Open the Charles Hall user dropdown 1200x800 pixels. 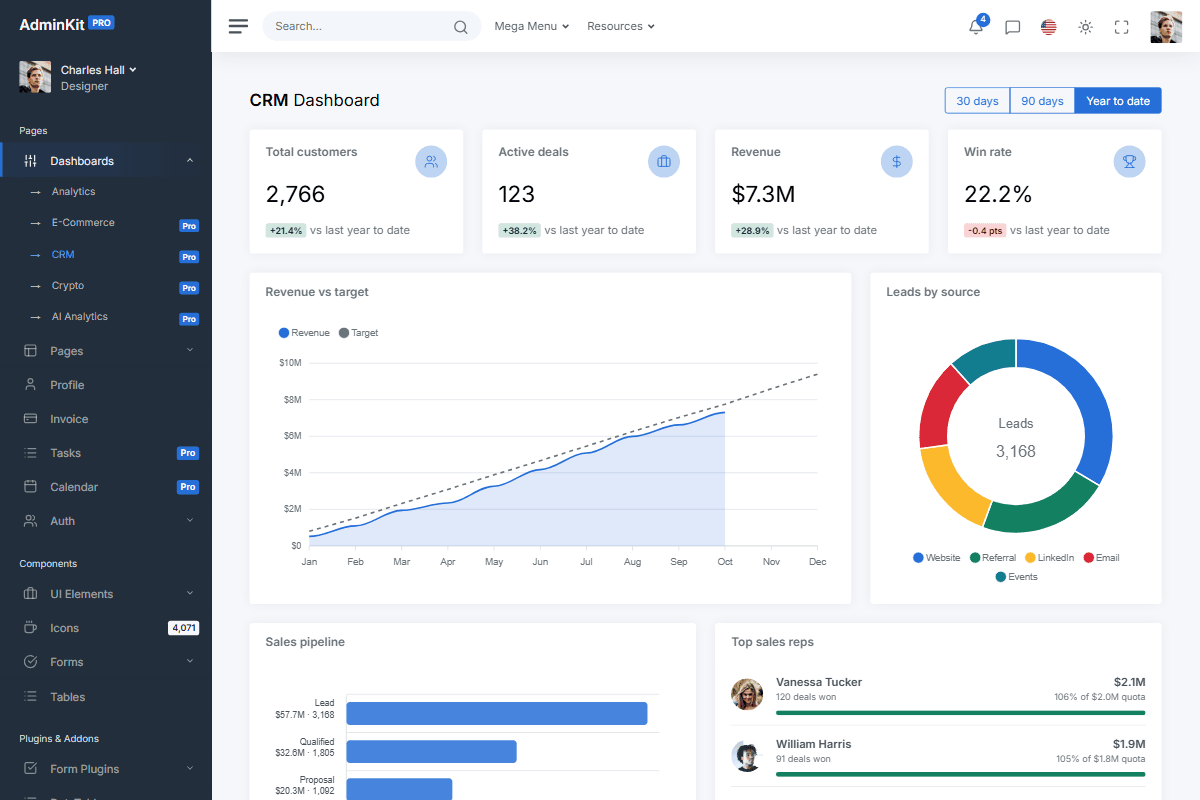[x=98, y=70]
